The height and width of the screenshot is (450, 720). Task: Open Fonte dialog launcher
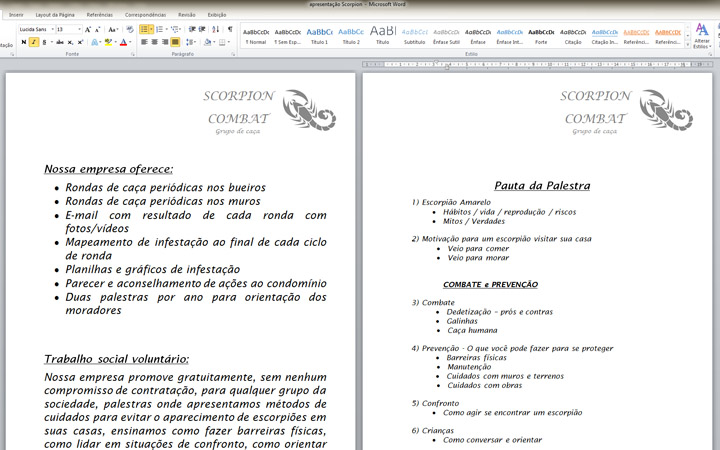point(133,54)
